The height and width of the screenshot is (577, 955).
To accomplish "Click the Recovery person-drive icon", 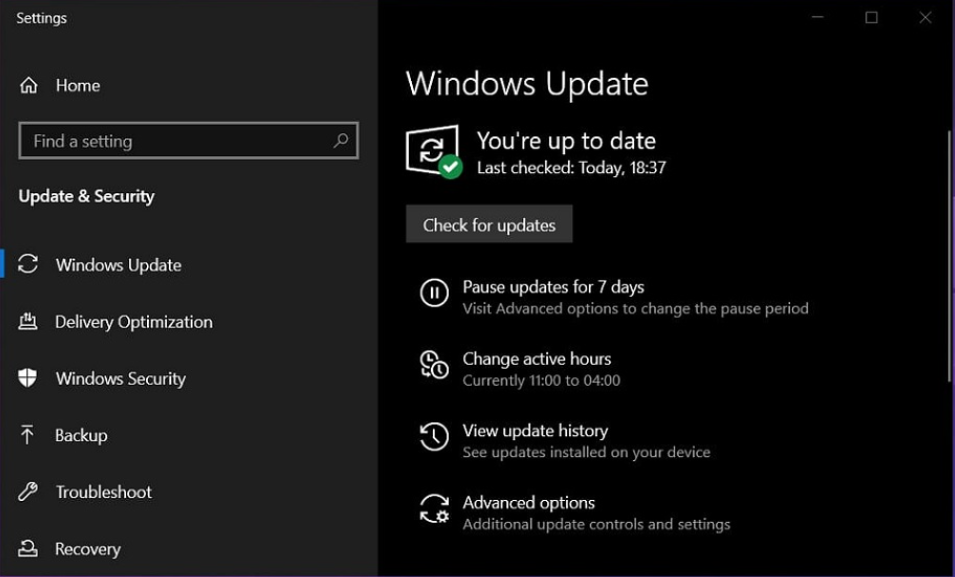I will [x=27, y=548].
